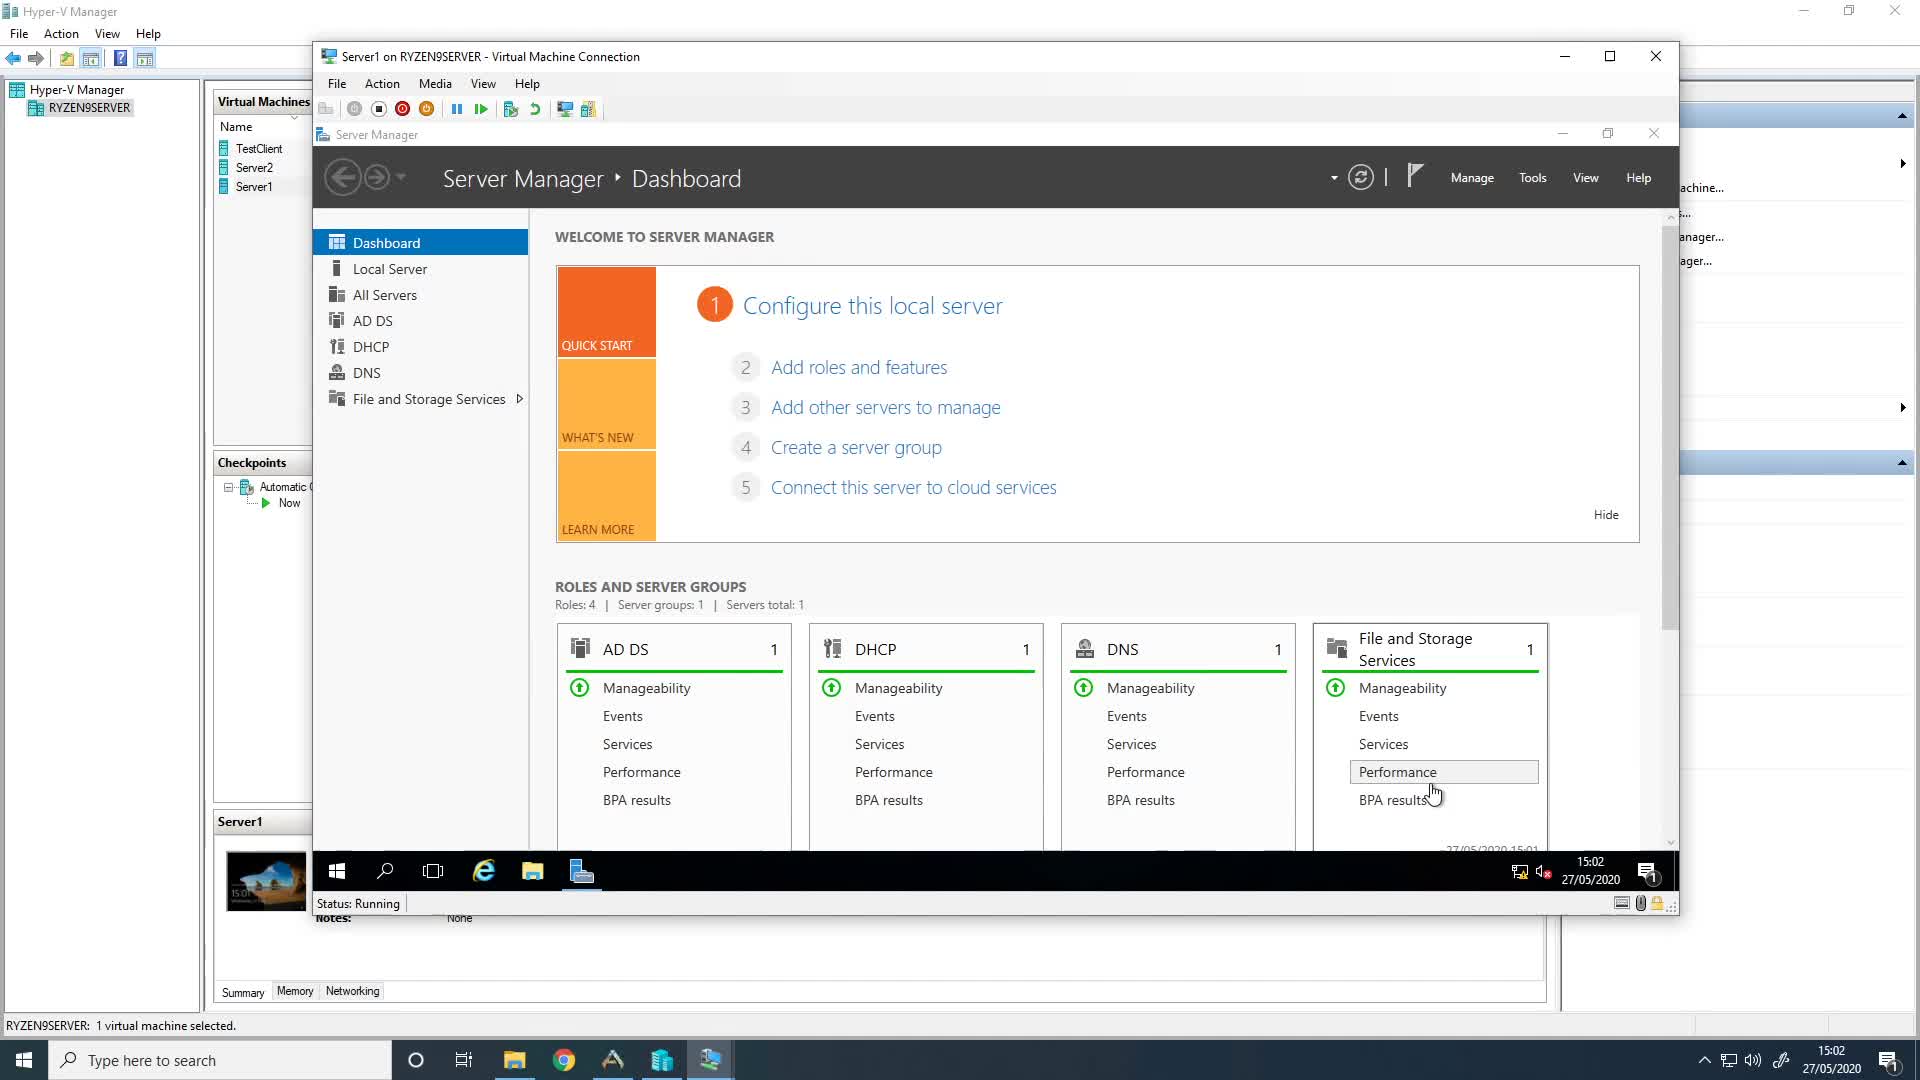Click the VM search magnifier icon
1920x1080 pixels.
[x=385, y=871]
